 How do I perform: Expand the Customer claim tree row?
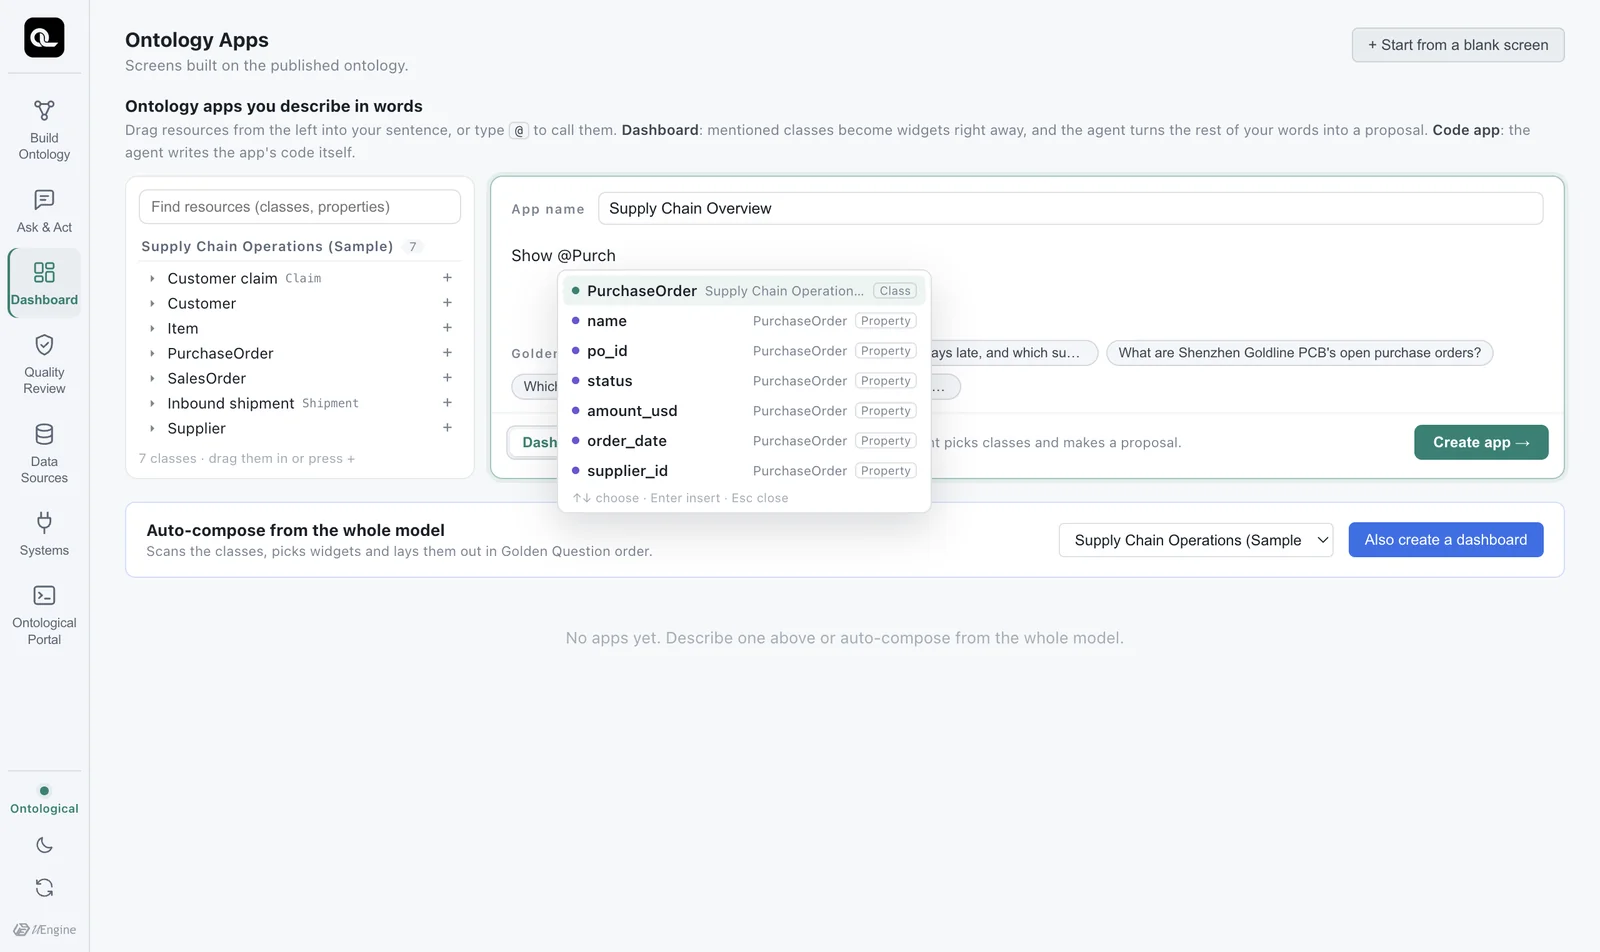[x=152, y=279]
